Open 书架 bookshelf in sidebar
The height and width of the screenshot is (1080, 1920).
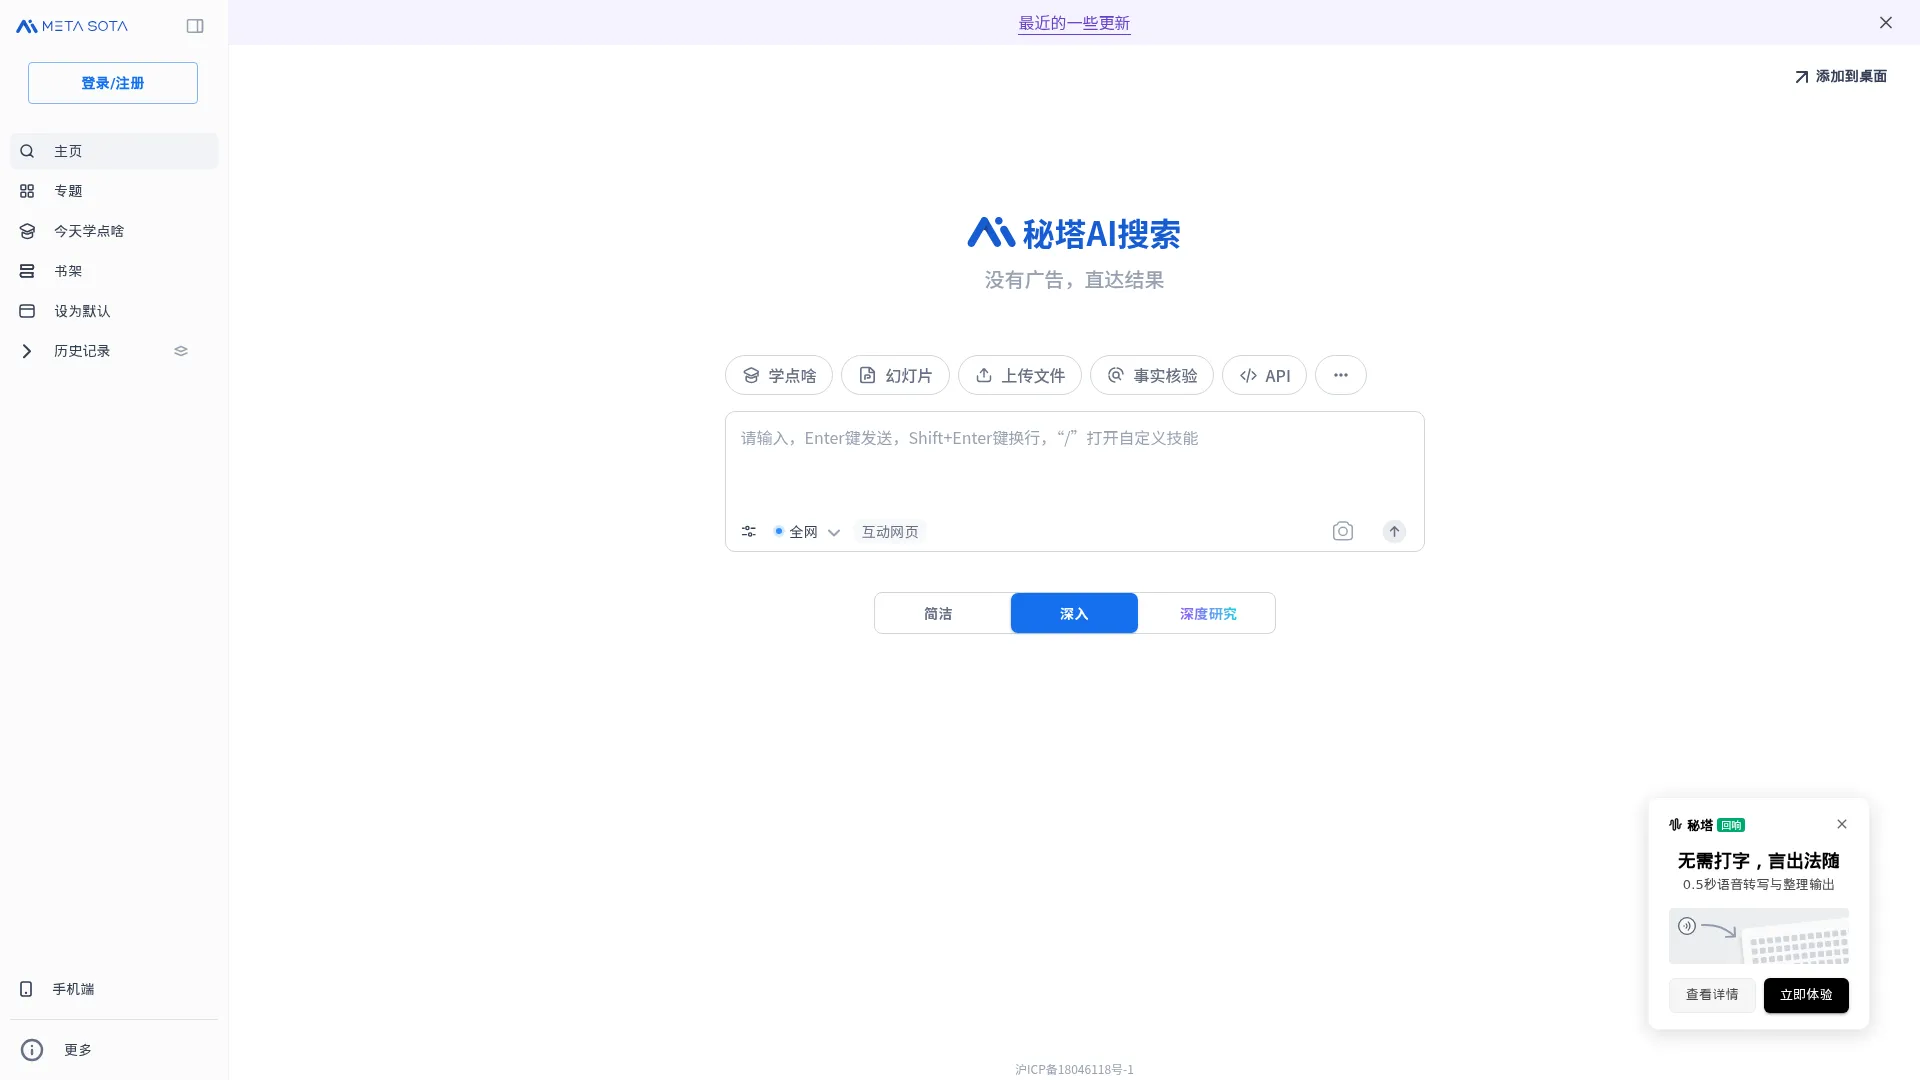(114, 271)
